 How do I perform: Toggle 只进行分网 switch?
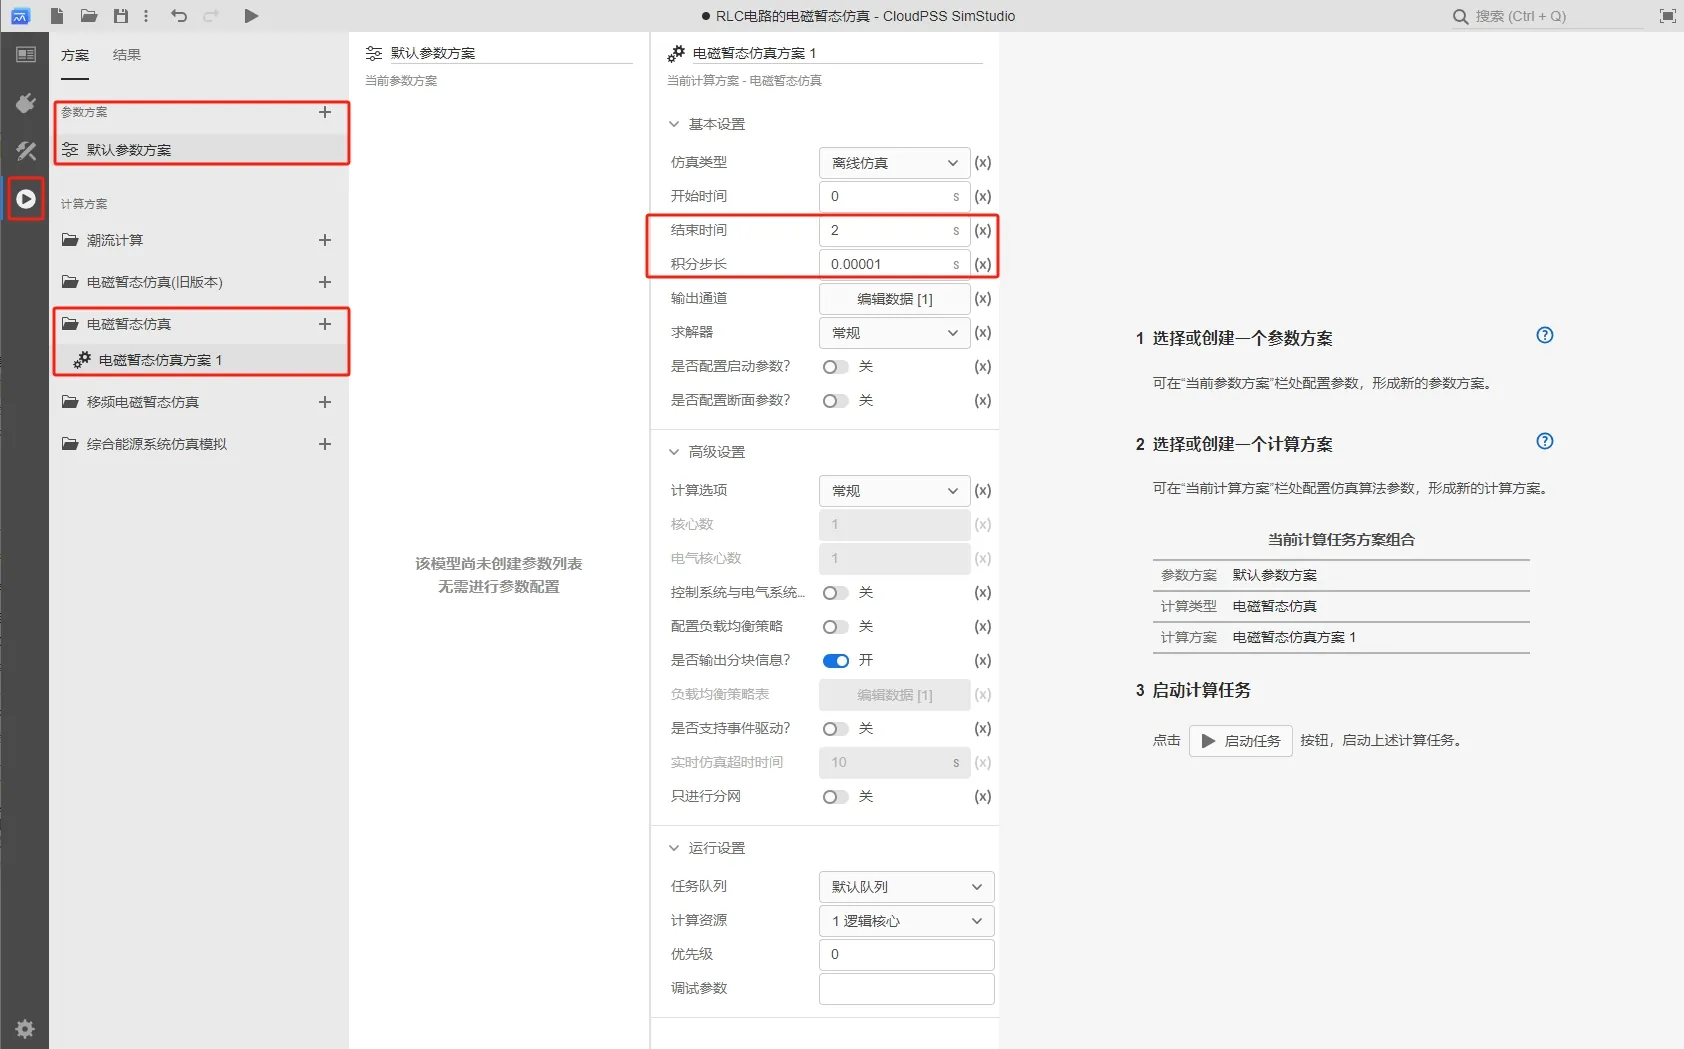(835, 797)
